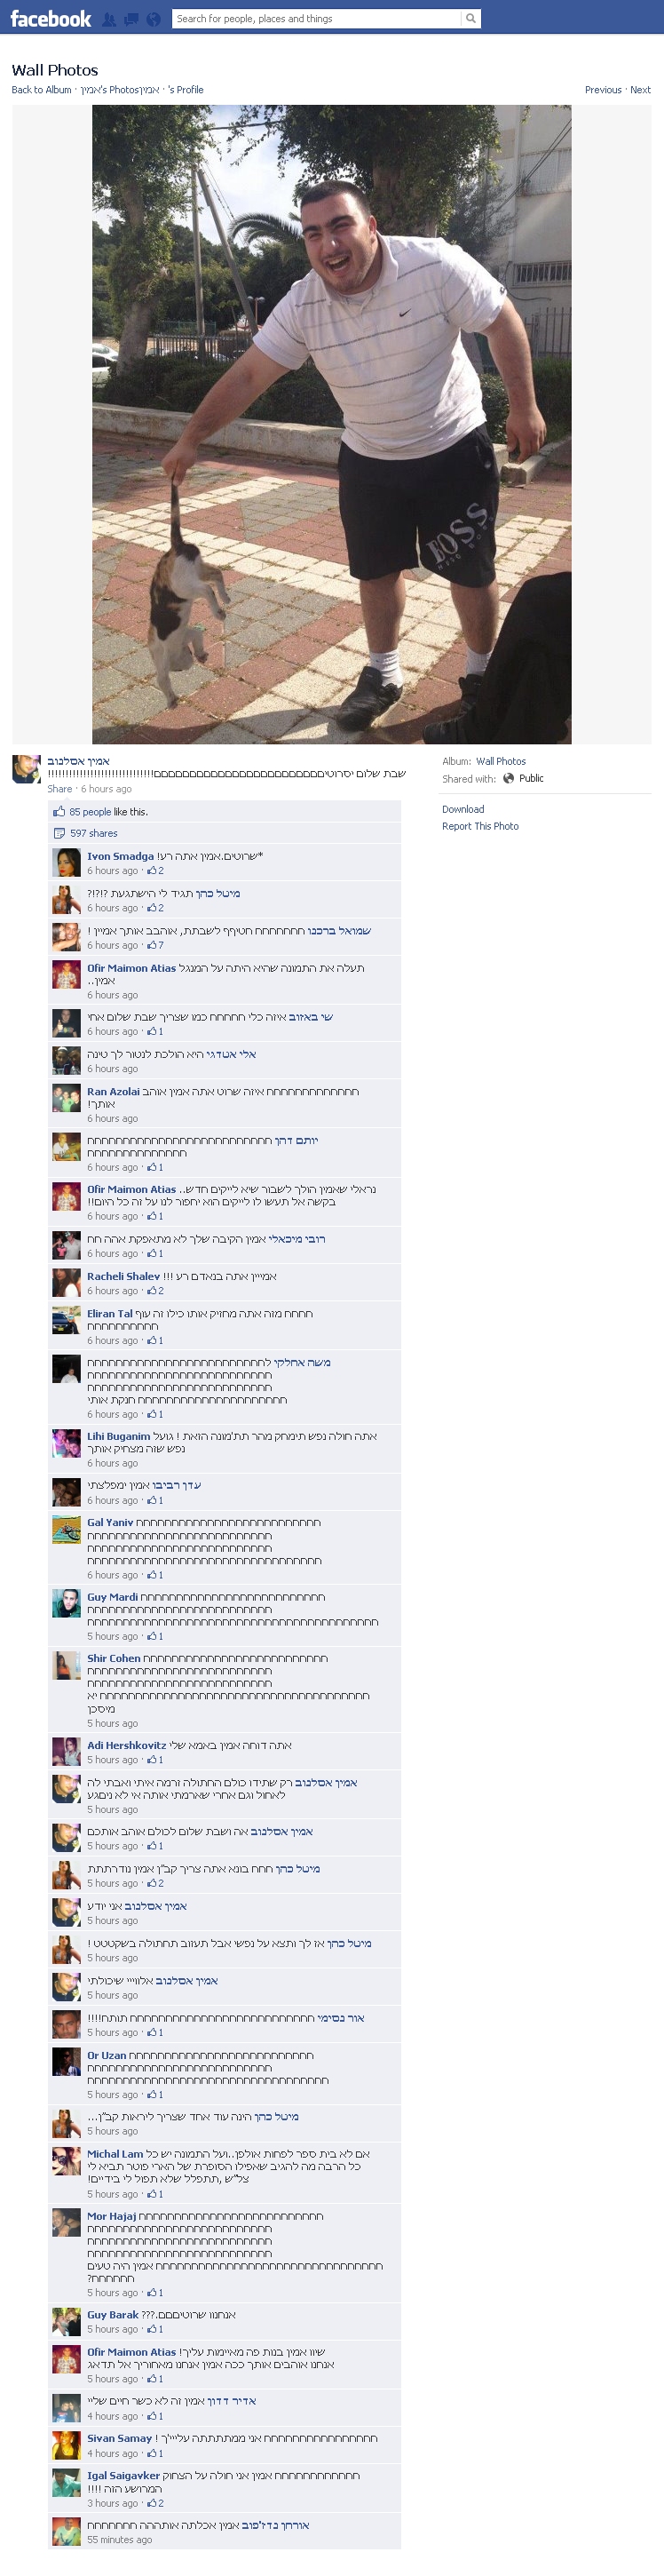Click the shares icon next to 597 shares
Screen dimensions: 664x2576
(x=59, y=833)
